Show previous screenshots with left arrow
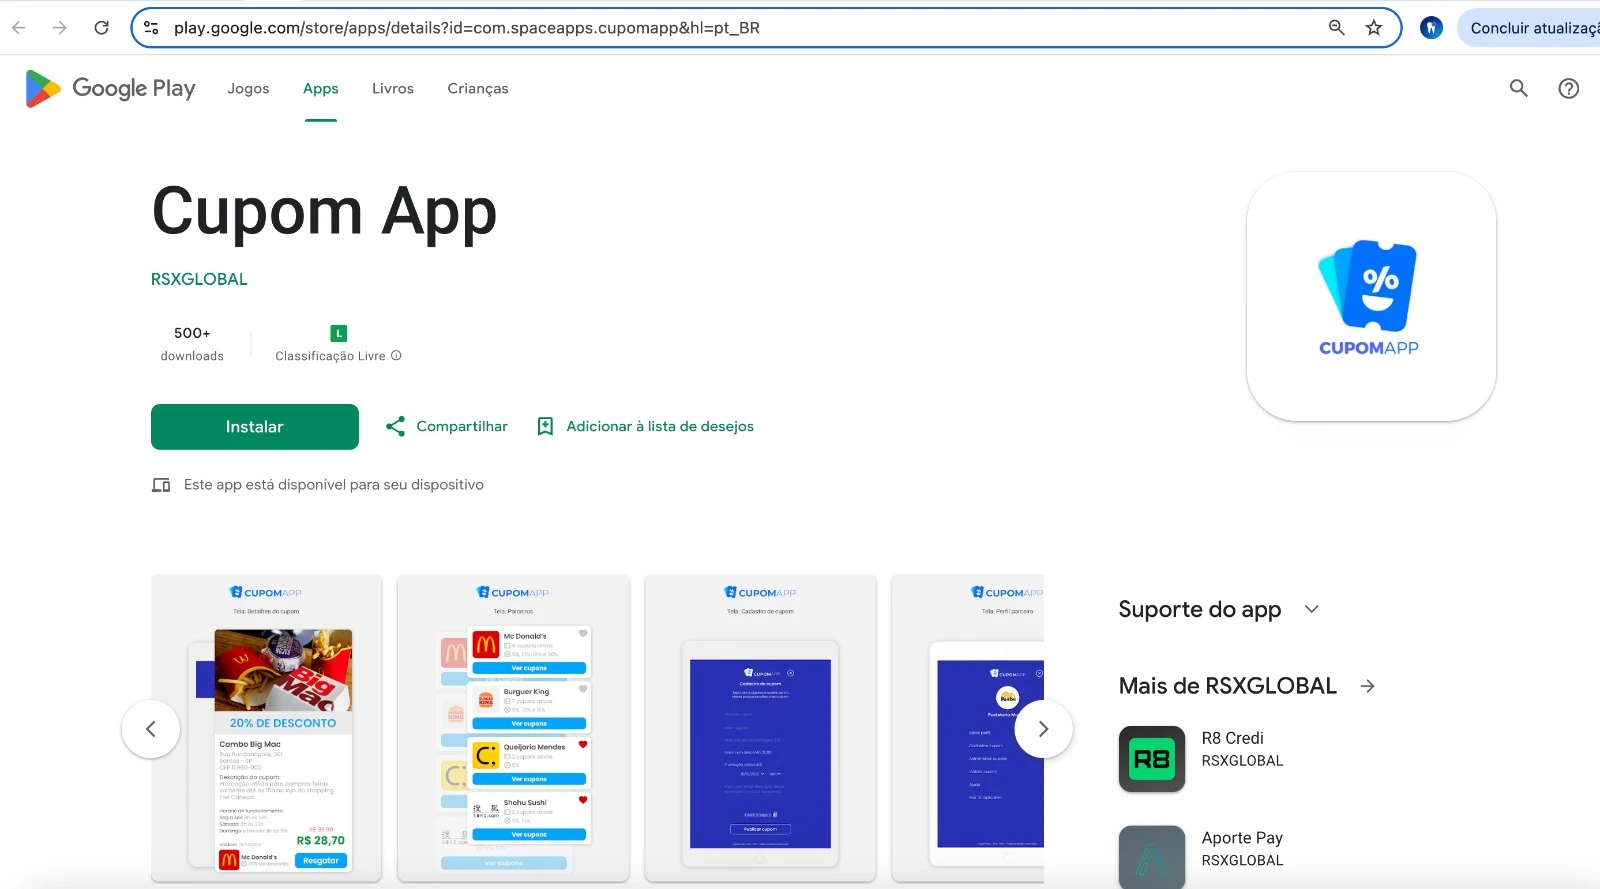Image resolution: width=1600 pixels, height=889 pixels. (x=151, y=729)
